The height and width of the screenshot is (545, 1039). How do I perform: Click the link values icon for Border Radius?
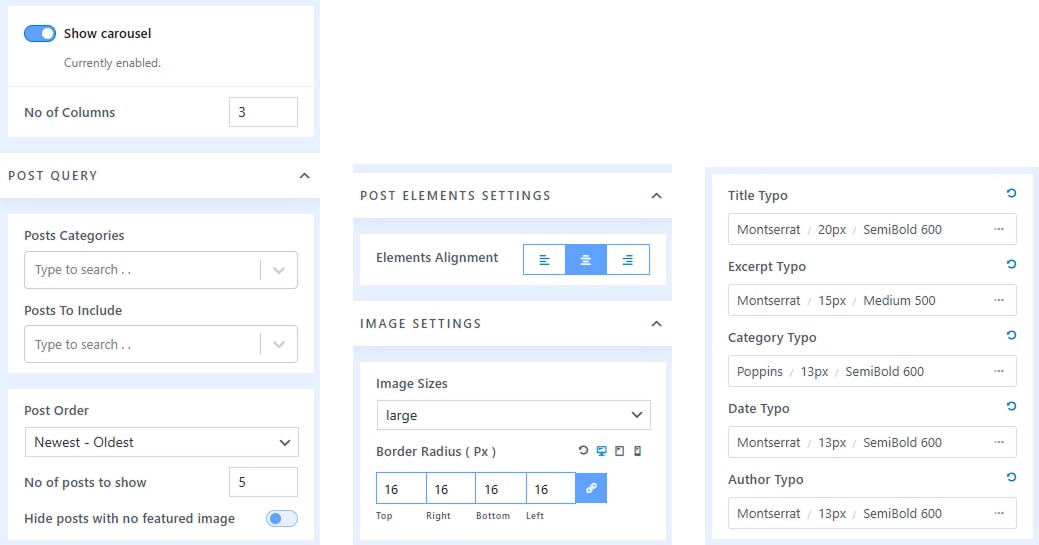click(x=591, y=488)
